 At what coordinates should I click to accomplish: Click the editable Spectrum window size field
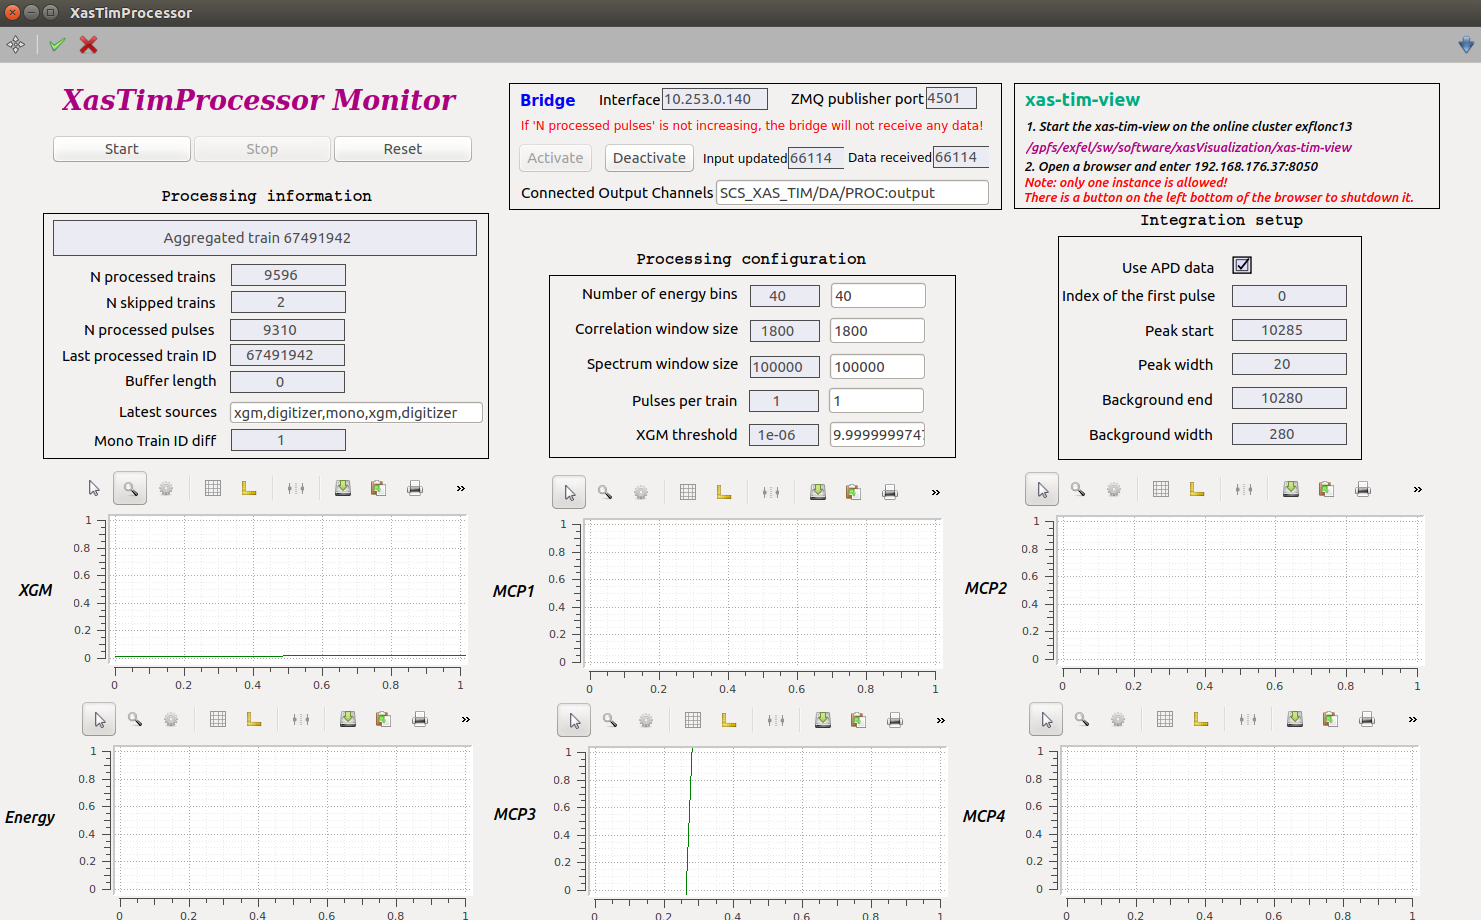tap(878, 367)
